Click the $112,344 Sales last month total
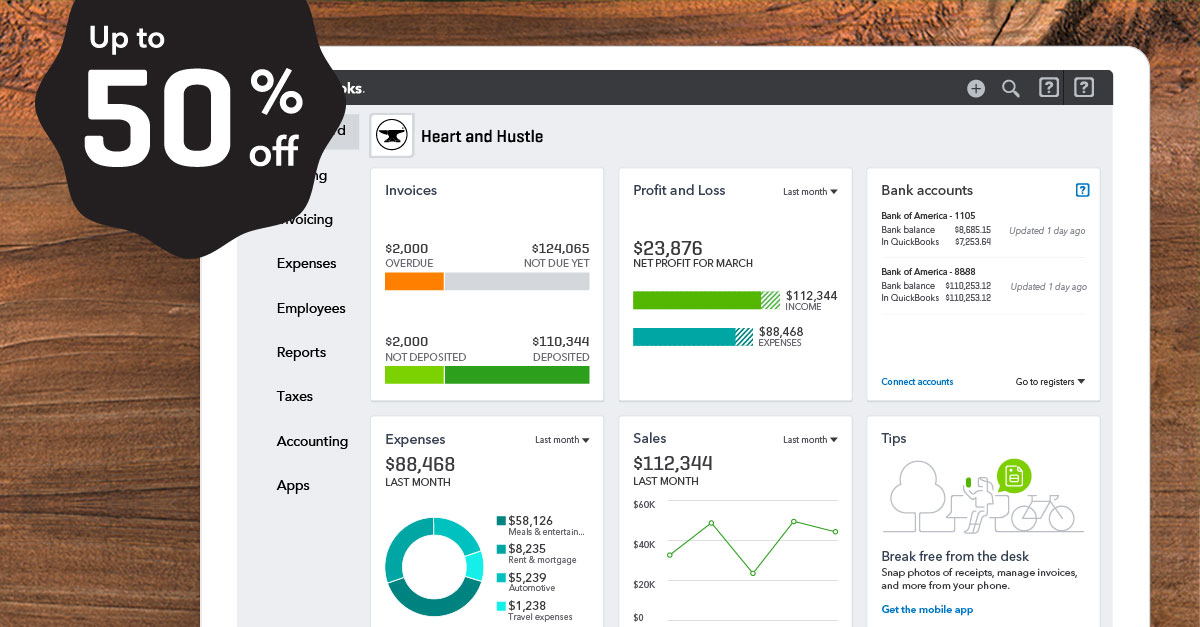 pyautogui.click(x=673, y=463)
